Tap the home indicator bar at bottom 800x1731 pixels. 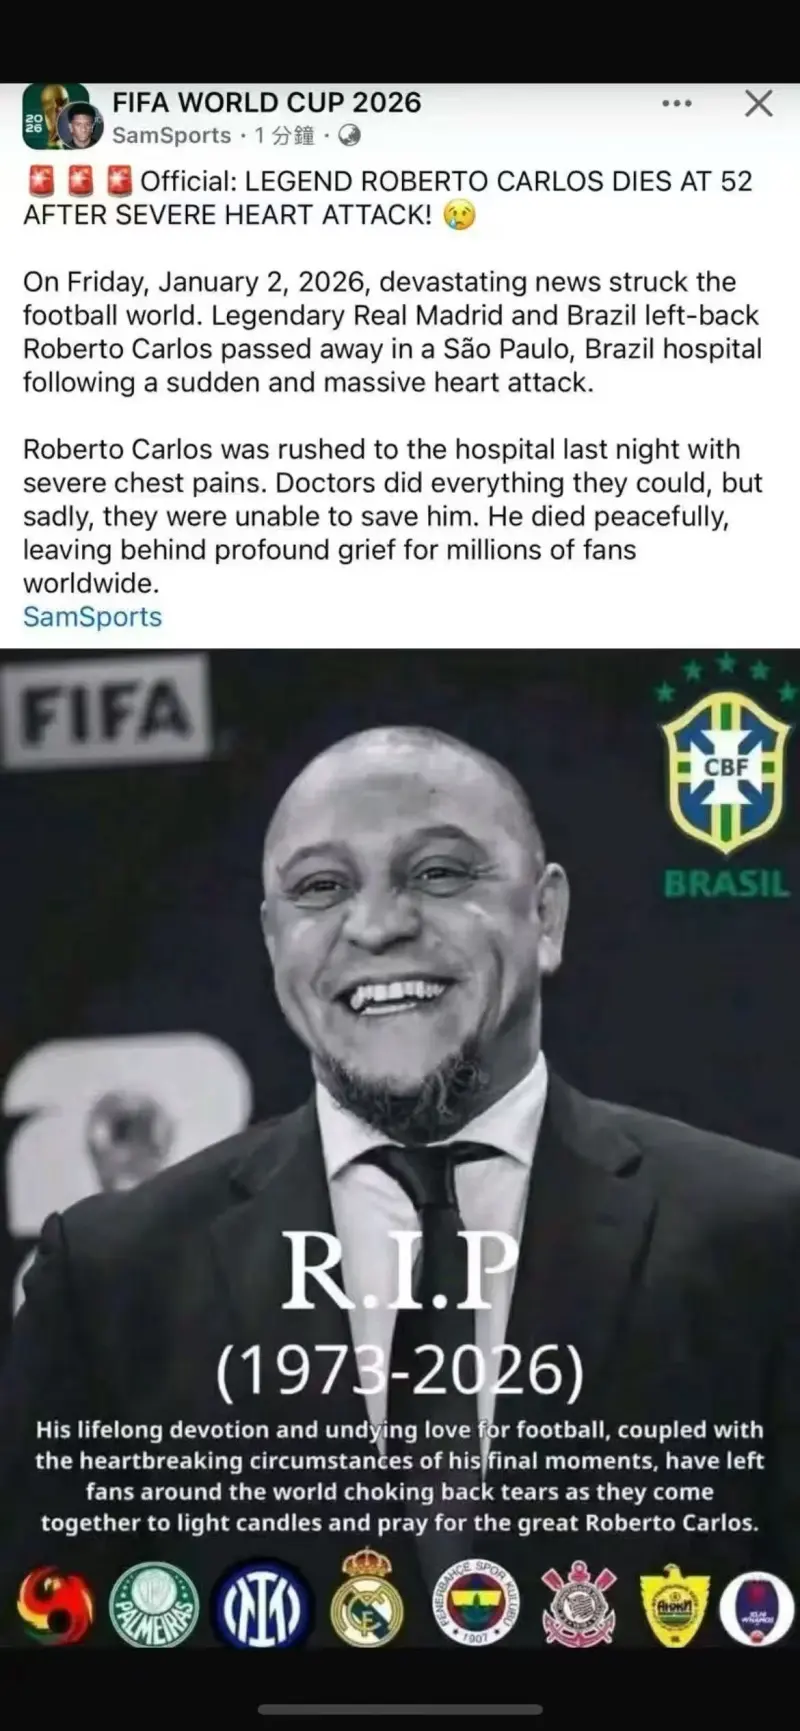[x=400, y=1710]
